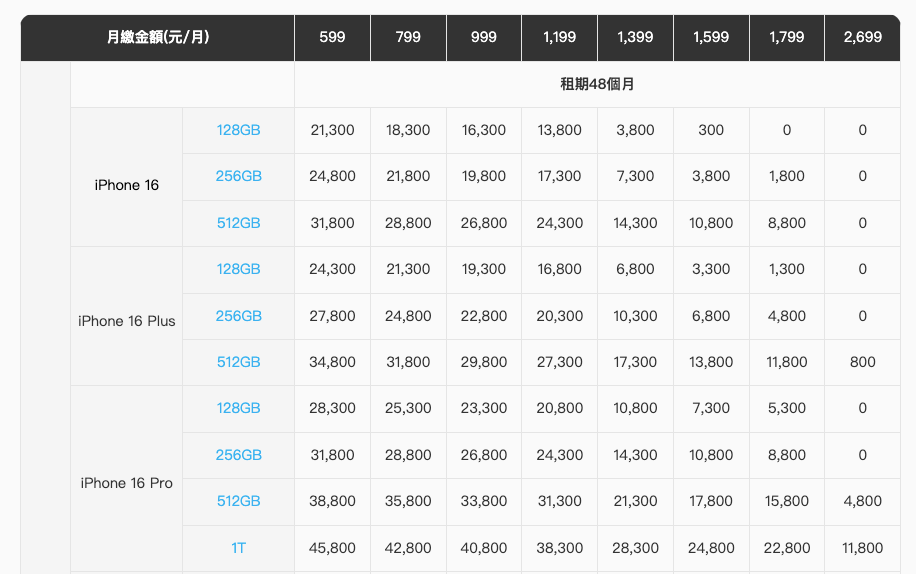Viewport: 916px width, 574px height.
Task: Select iPhone 16 Plus 512GB link
Action: tap(238, 362)
